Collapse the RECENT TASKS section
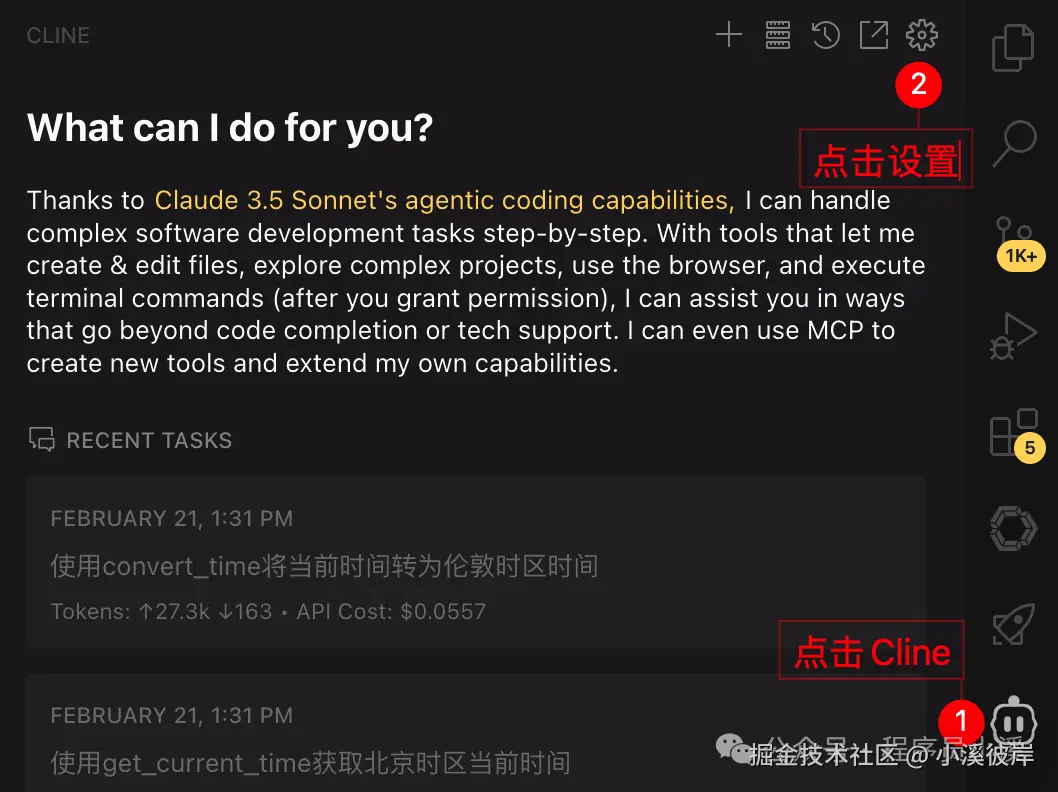This screenshot has height=792, width=1058. 129,440
